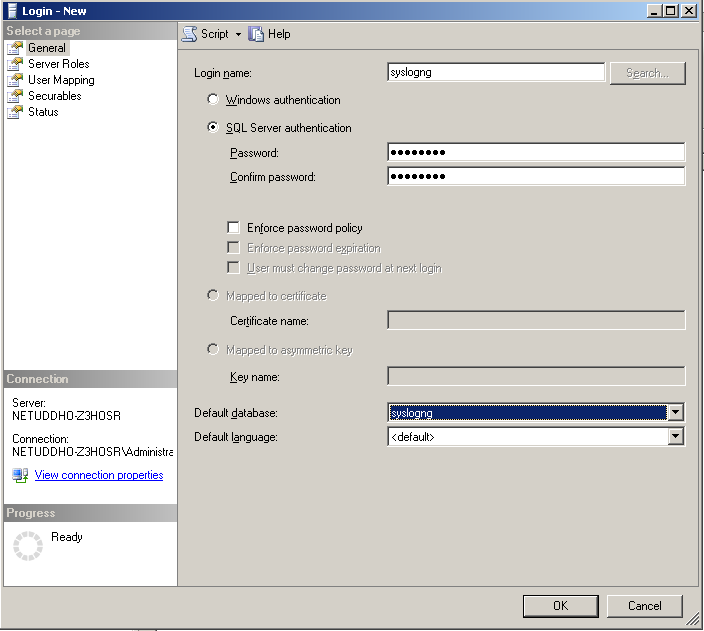Switch to the User Mapping page

point(62,80)
